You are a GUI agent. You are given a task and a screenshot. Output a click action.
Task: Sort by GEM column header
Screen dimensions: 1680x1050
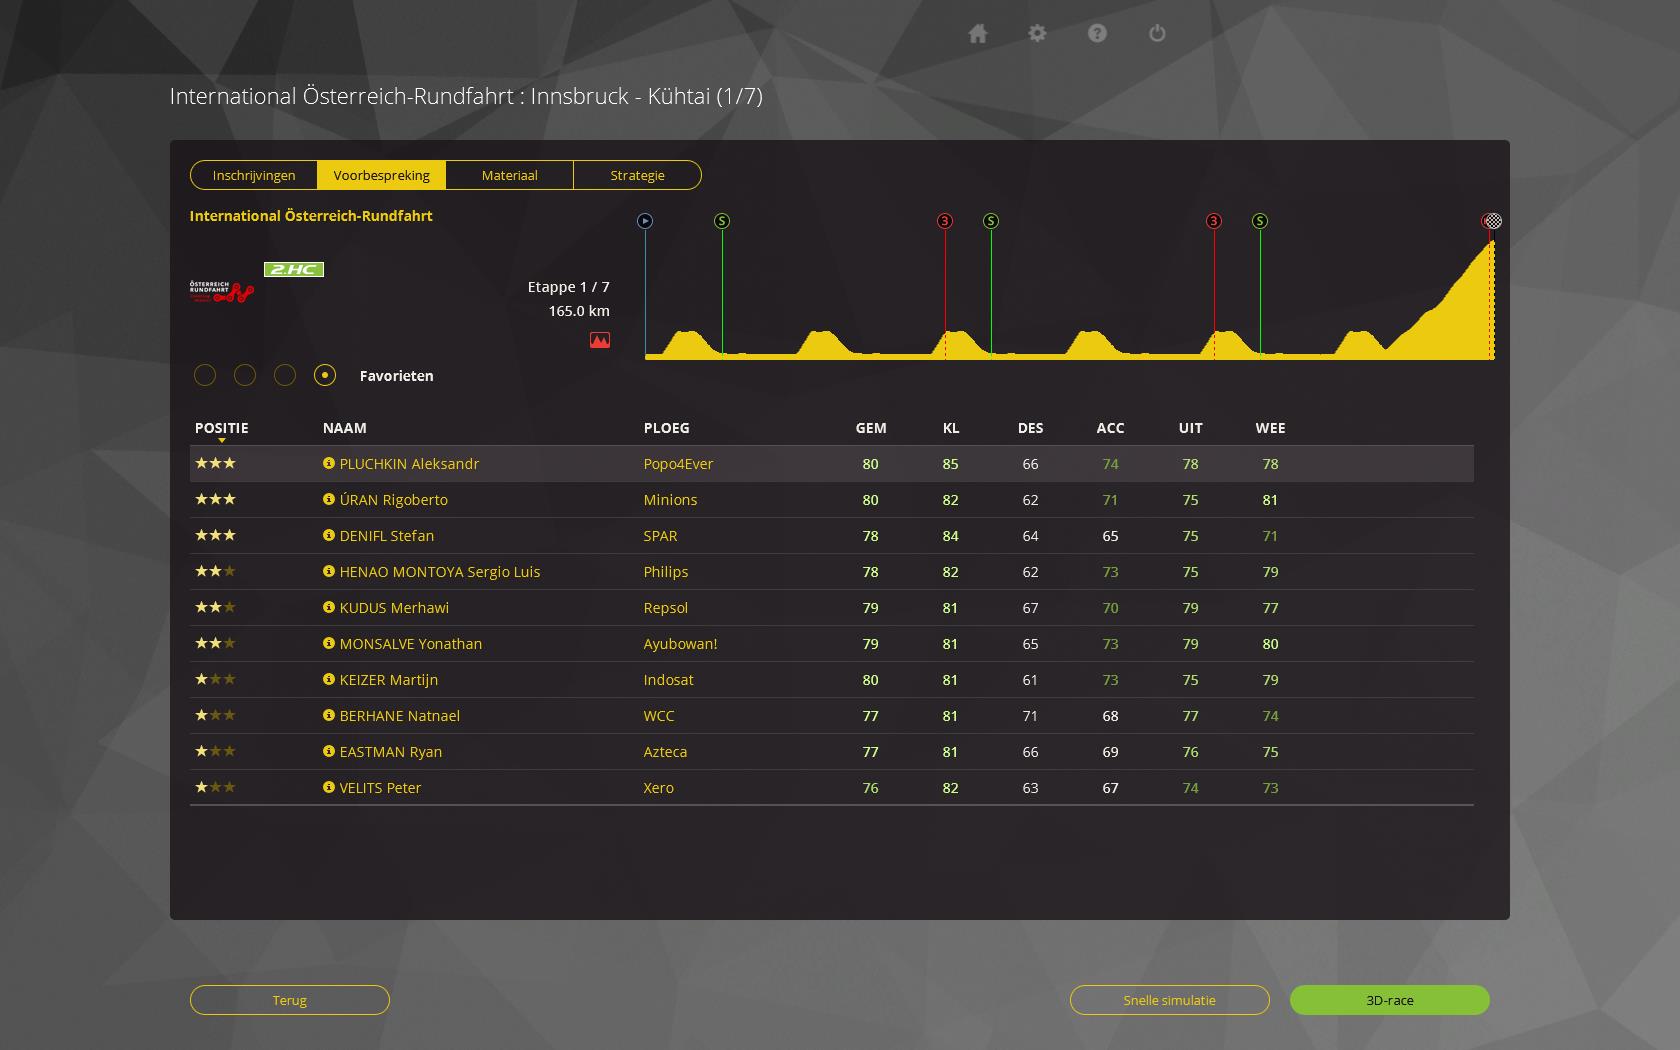pos(871,428)
